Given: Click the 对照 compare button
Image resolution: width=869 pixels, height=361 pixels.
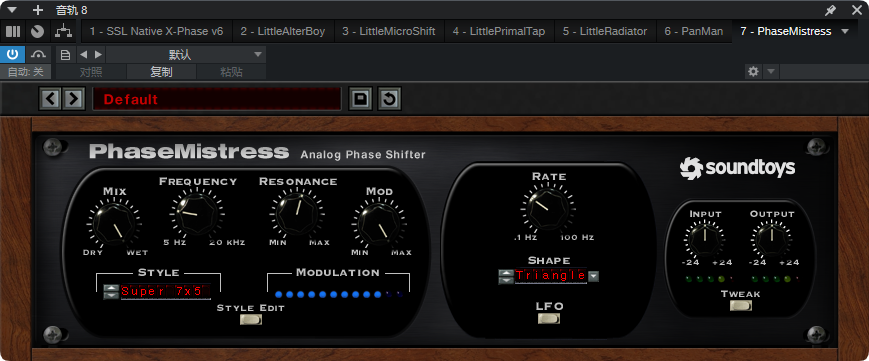Looking at the screenshot, I should tap(91, 72).
